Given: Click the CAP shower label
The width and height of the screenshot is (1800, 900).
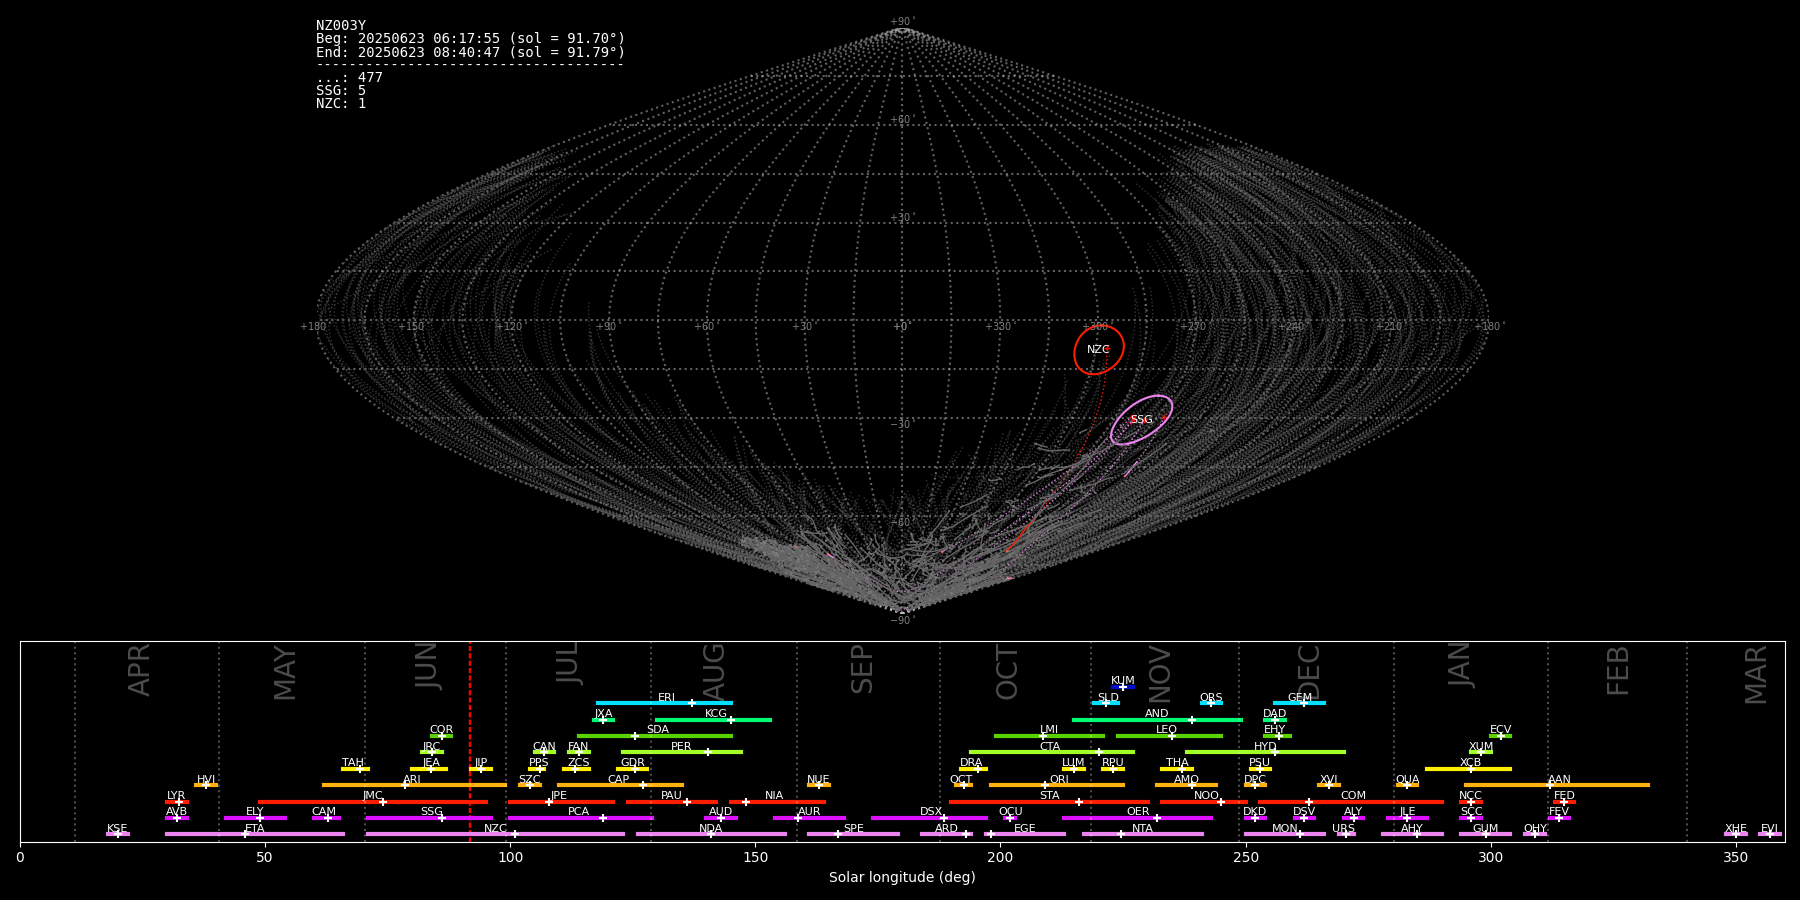Looking at the screenshot, I should pyautogui.click(x=619, y=780).
